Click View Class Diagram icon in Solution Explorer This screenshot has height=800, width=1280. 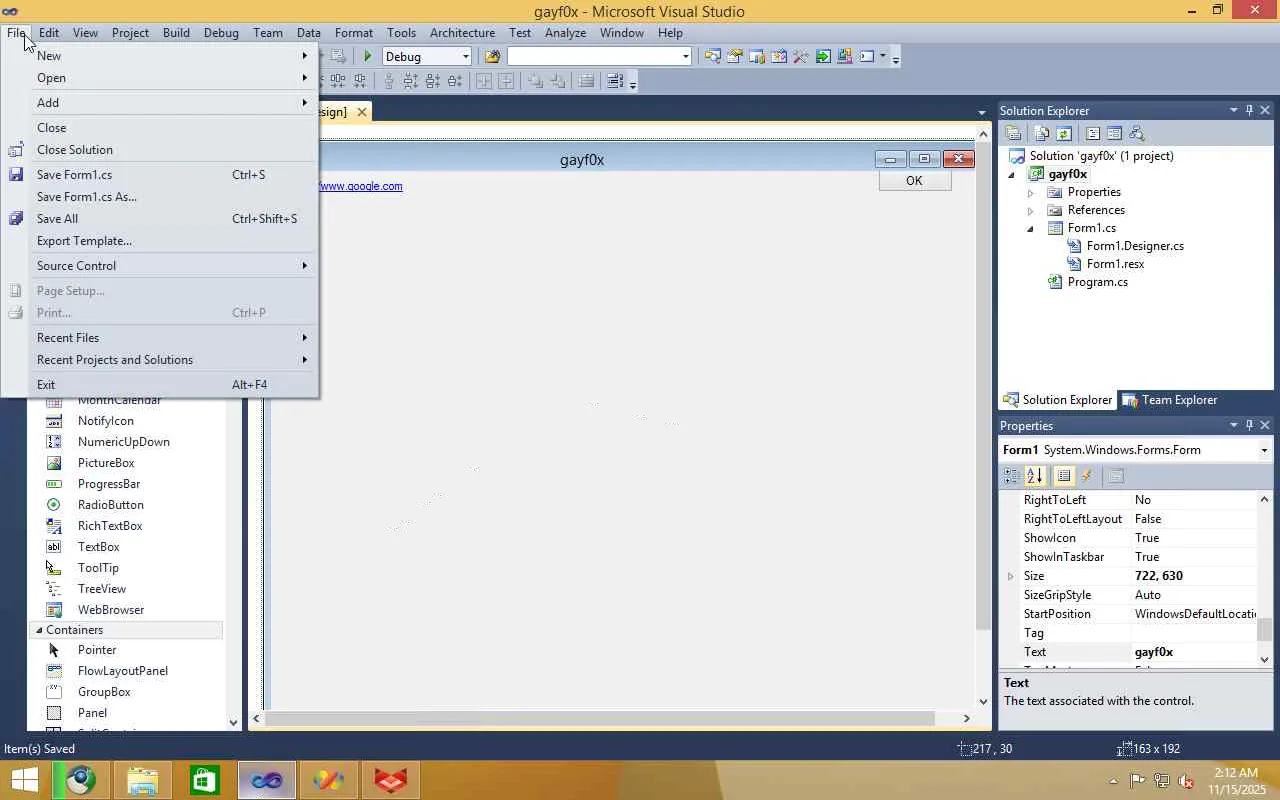click(x=1136, y=133)
